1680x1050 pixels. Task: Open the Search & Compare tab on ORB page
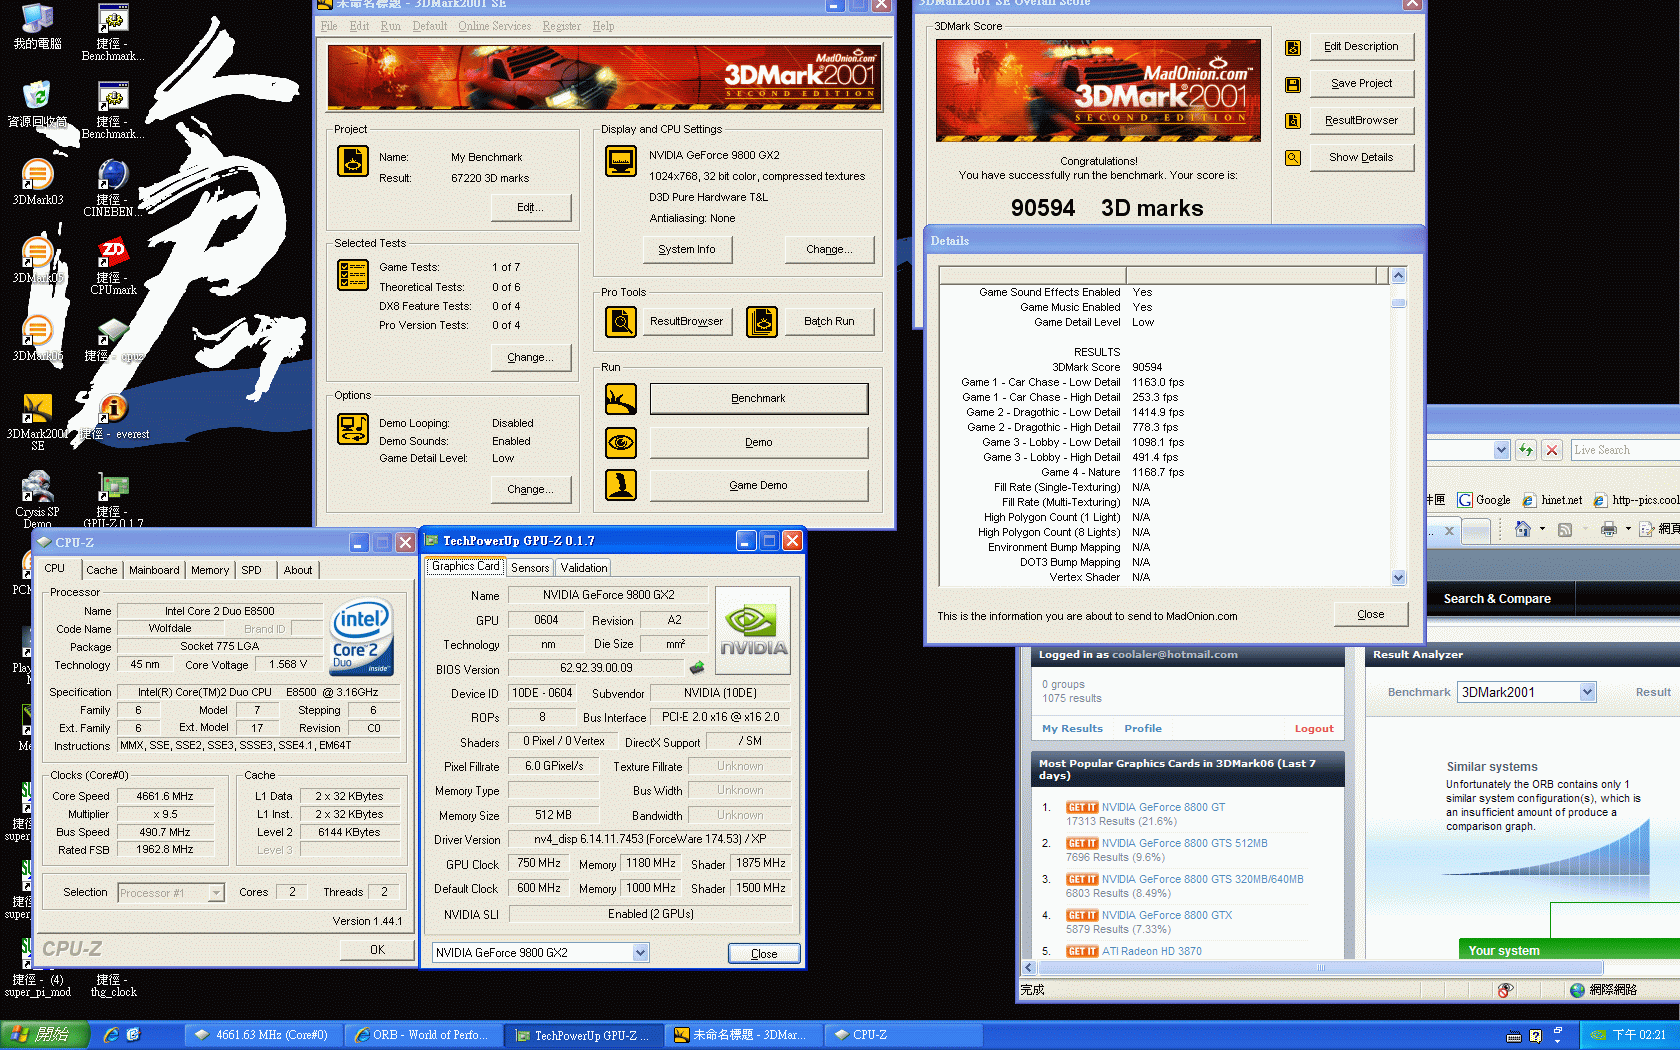pos(1497,599)
